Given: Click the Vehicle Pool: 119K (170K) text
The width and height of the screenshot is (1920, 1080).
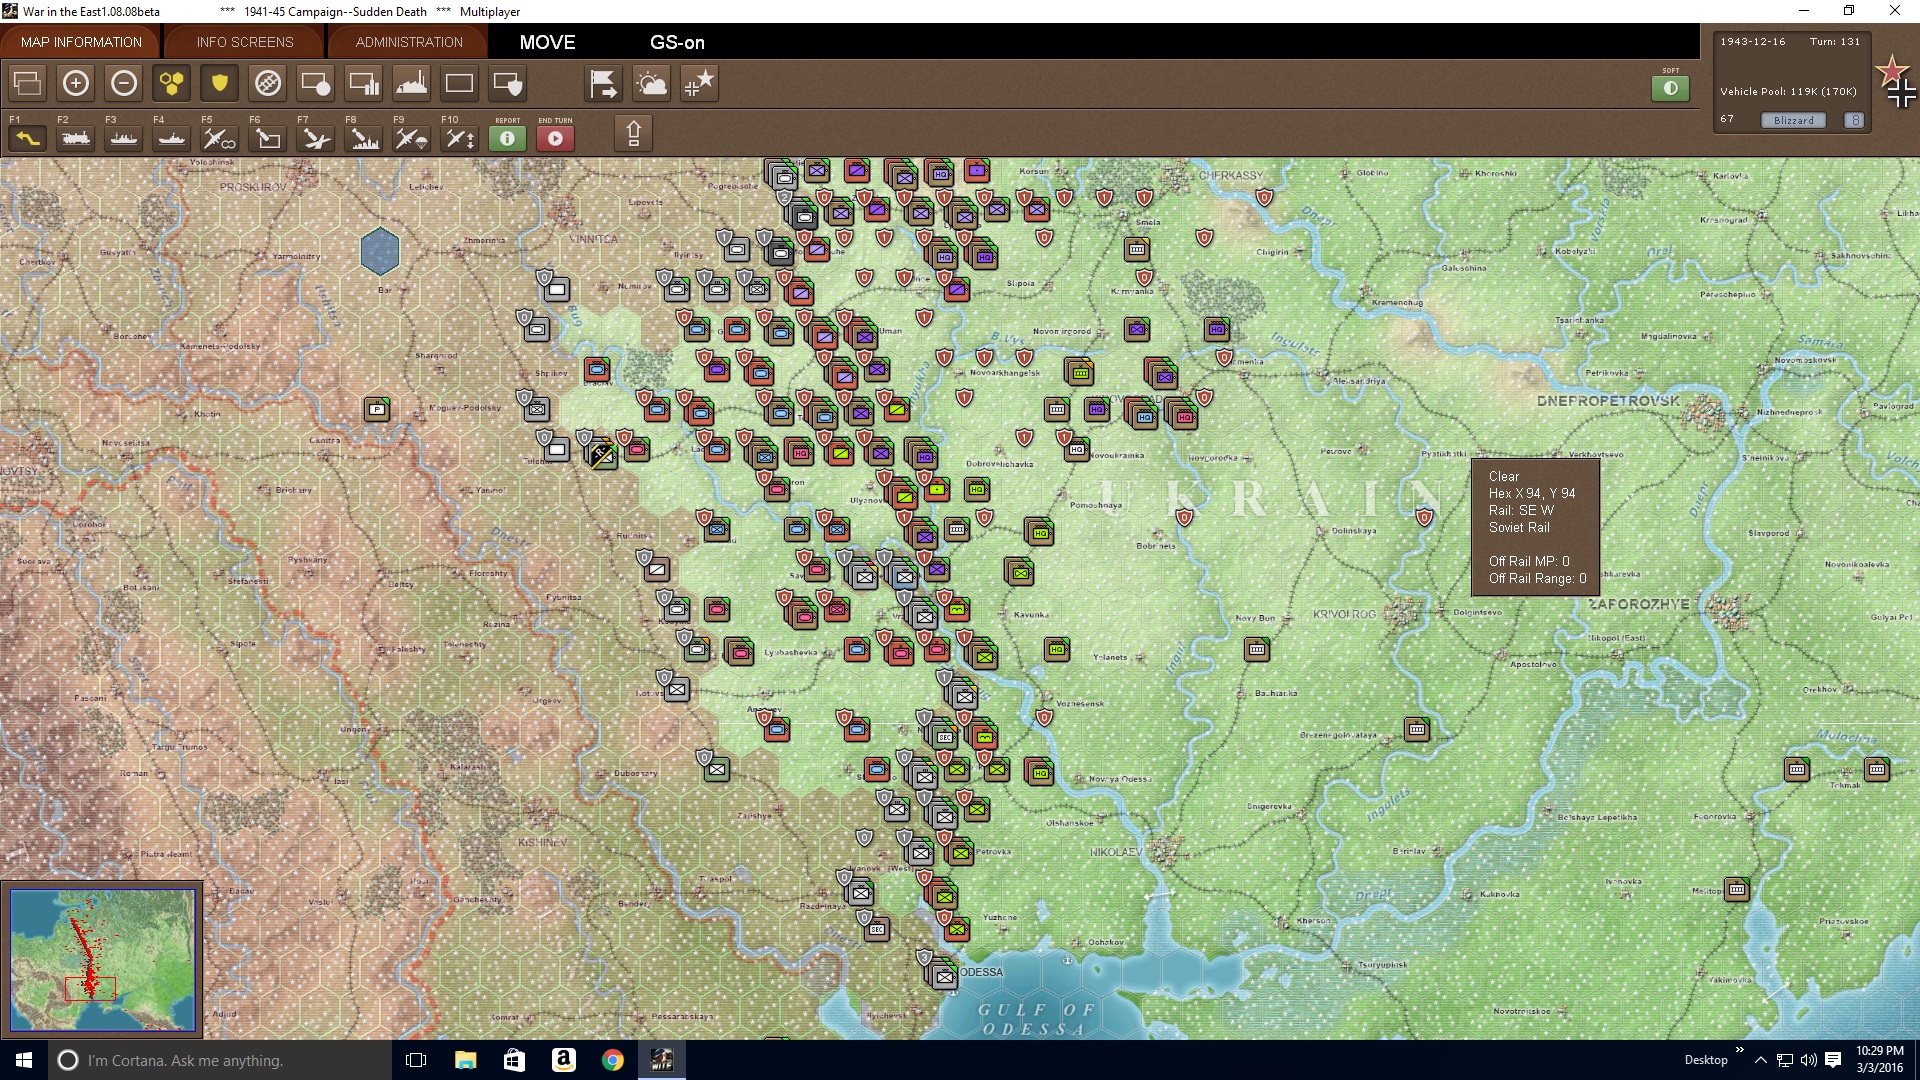Looking at the screenshot, I should coord(1788,91).
